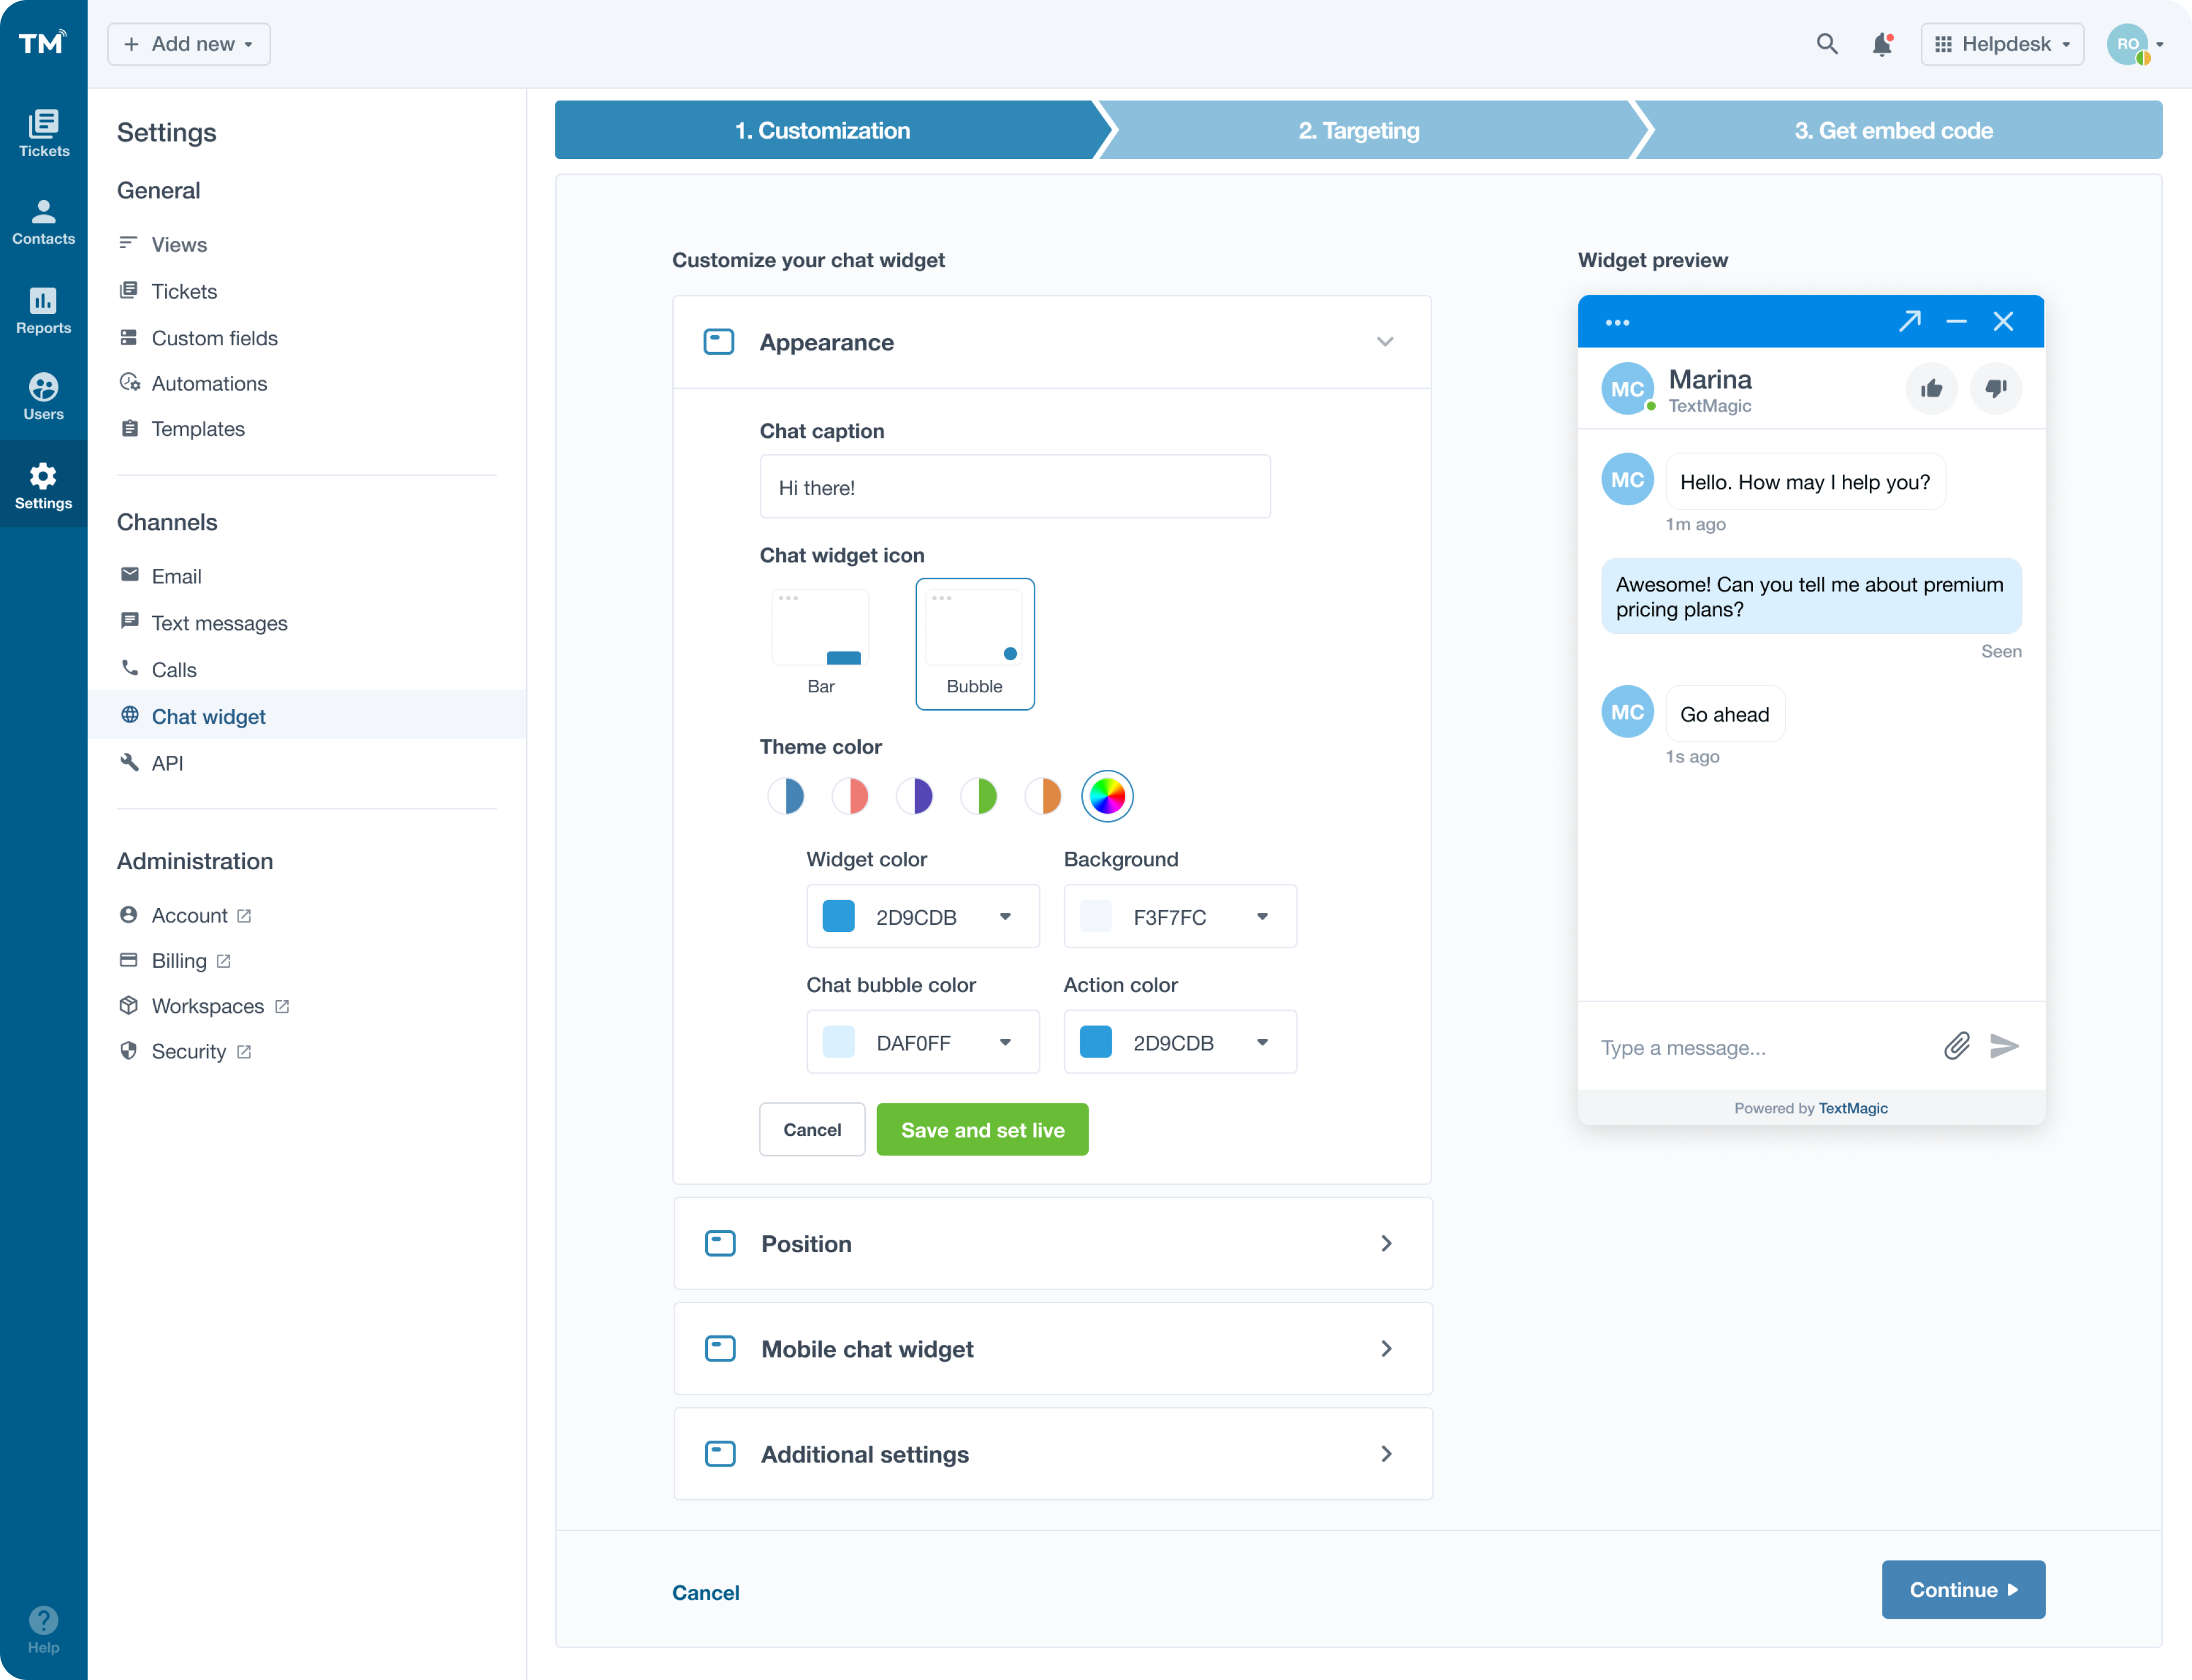
Task: Go to the 2. Targeting step
Action: pos(1358,130)
